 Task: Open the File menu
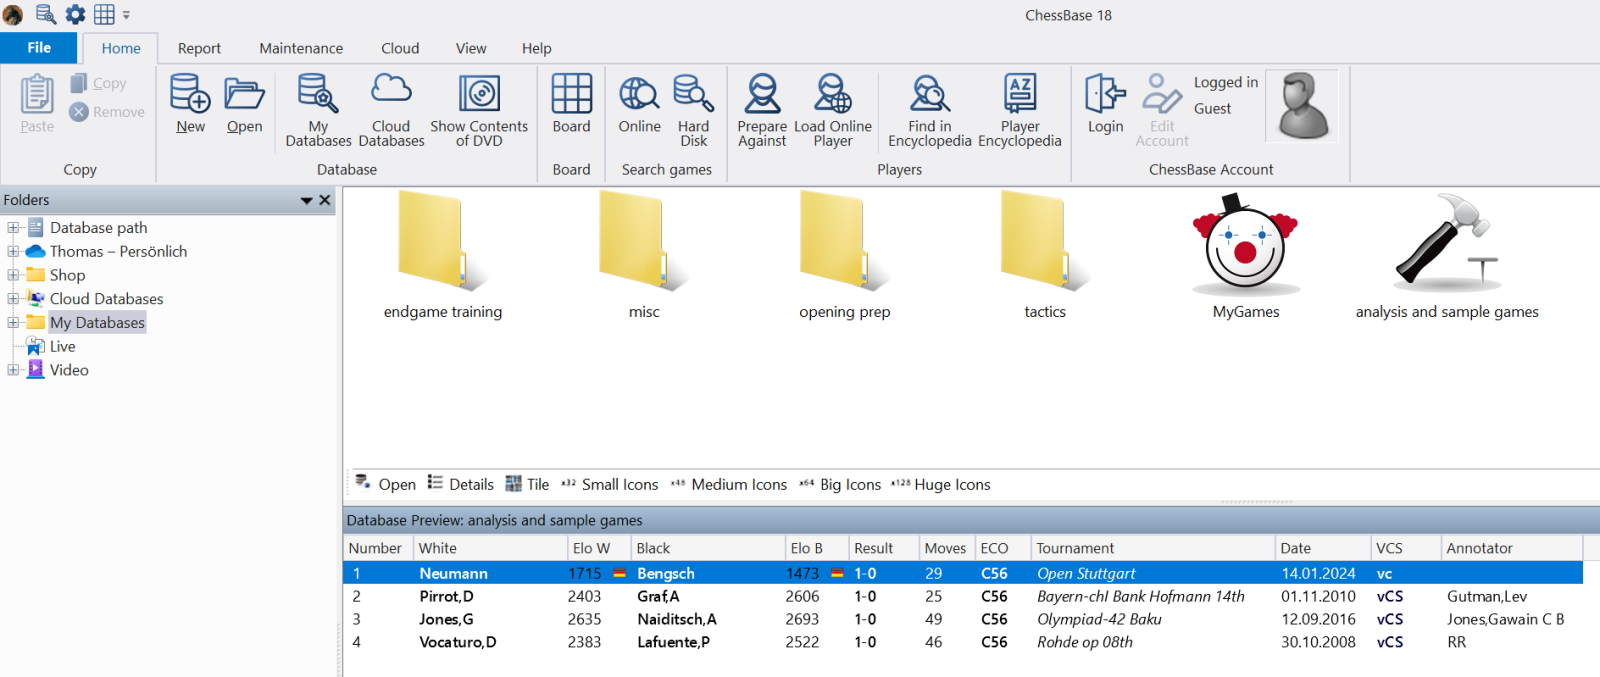point(39,48)
